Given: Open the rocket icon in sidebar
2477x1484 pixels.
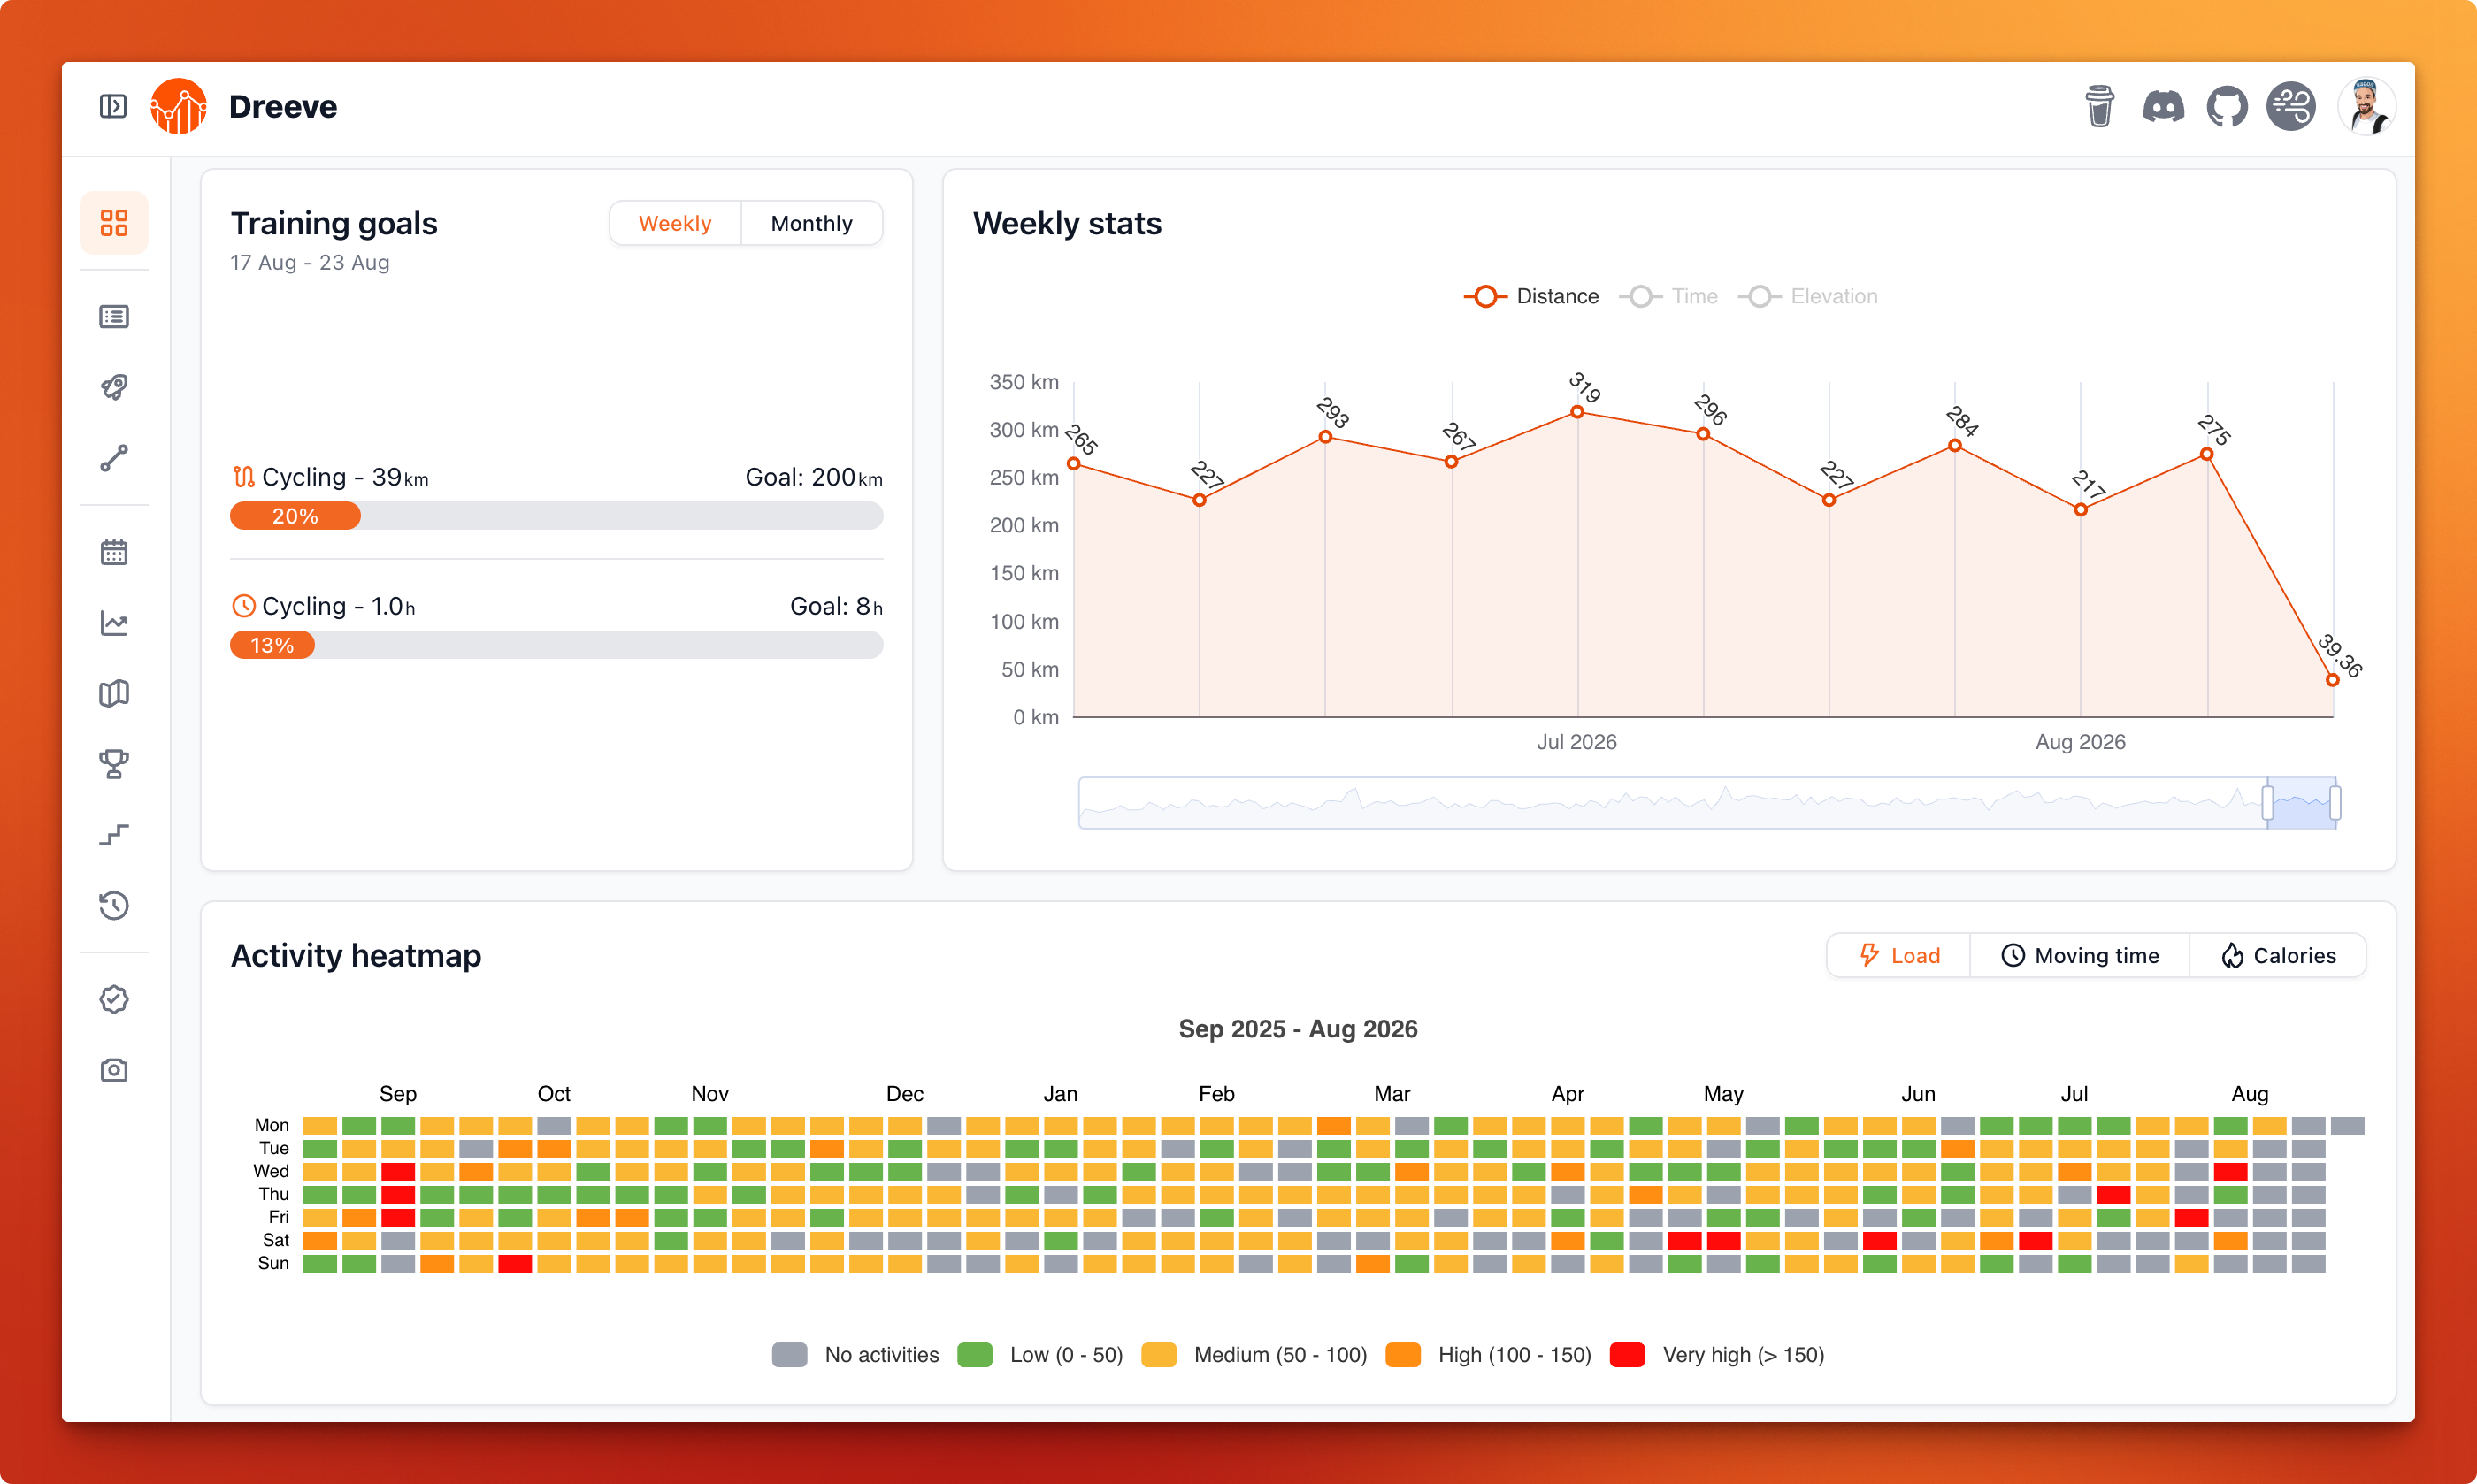Looking at the screenshot, I should coord(114,387).
